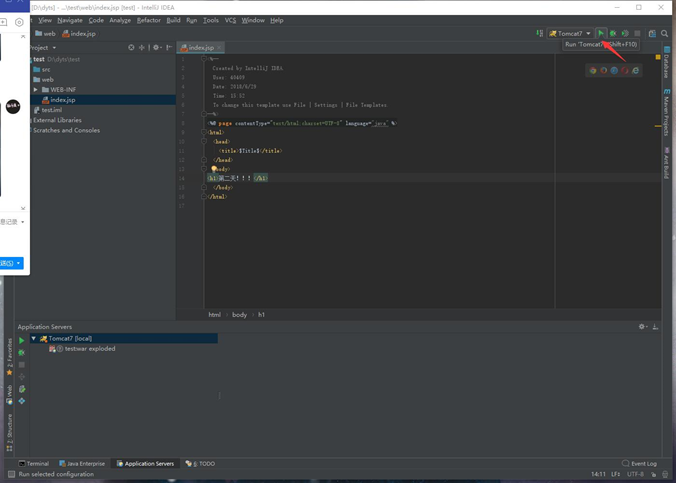Select test.iml in the project tree
The height and width of the screenshot is (483, 676).
48,110
